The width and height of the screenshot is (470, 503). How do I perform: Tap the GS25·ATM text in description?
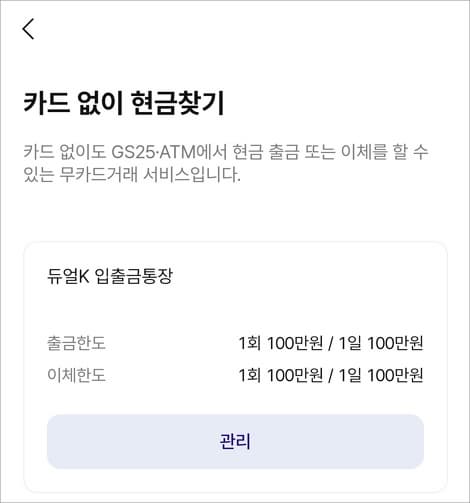click(153, 152)
